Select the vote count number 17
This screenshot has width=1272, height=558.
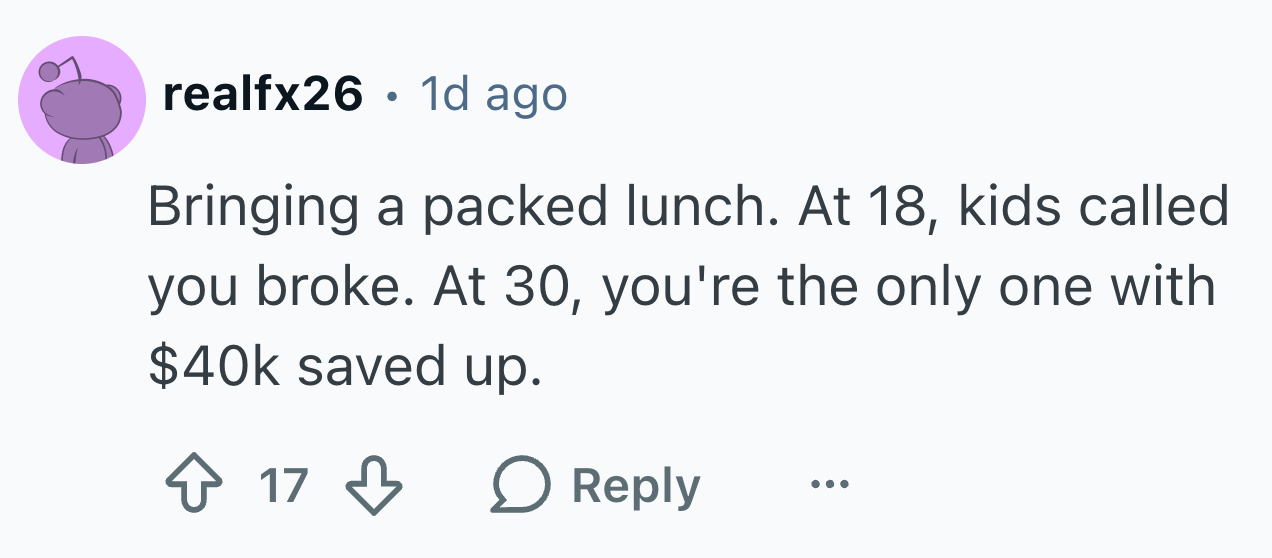coord(283,487)
